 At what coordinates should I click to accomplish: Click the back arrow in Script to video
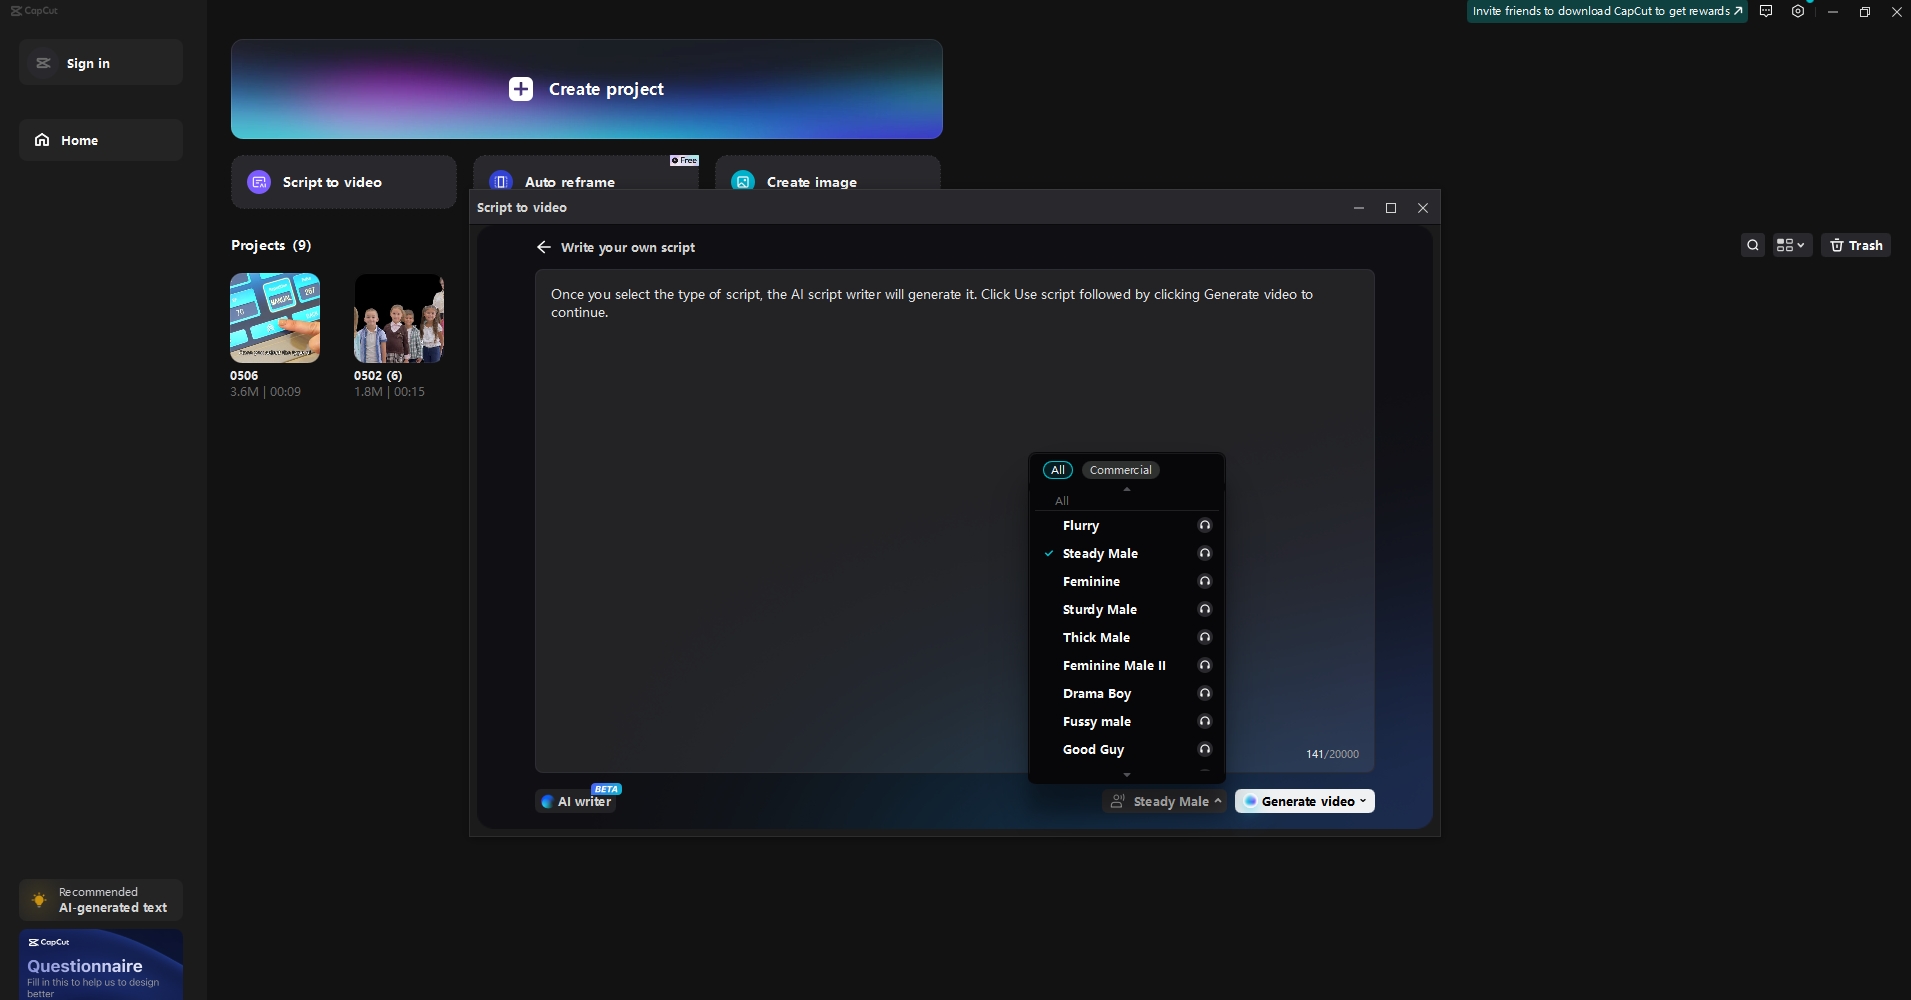click(543, 247)
